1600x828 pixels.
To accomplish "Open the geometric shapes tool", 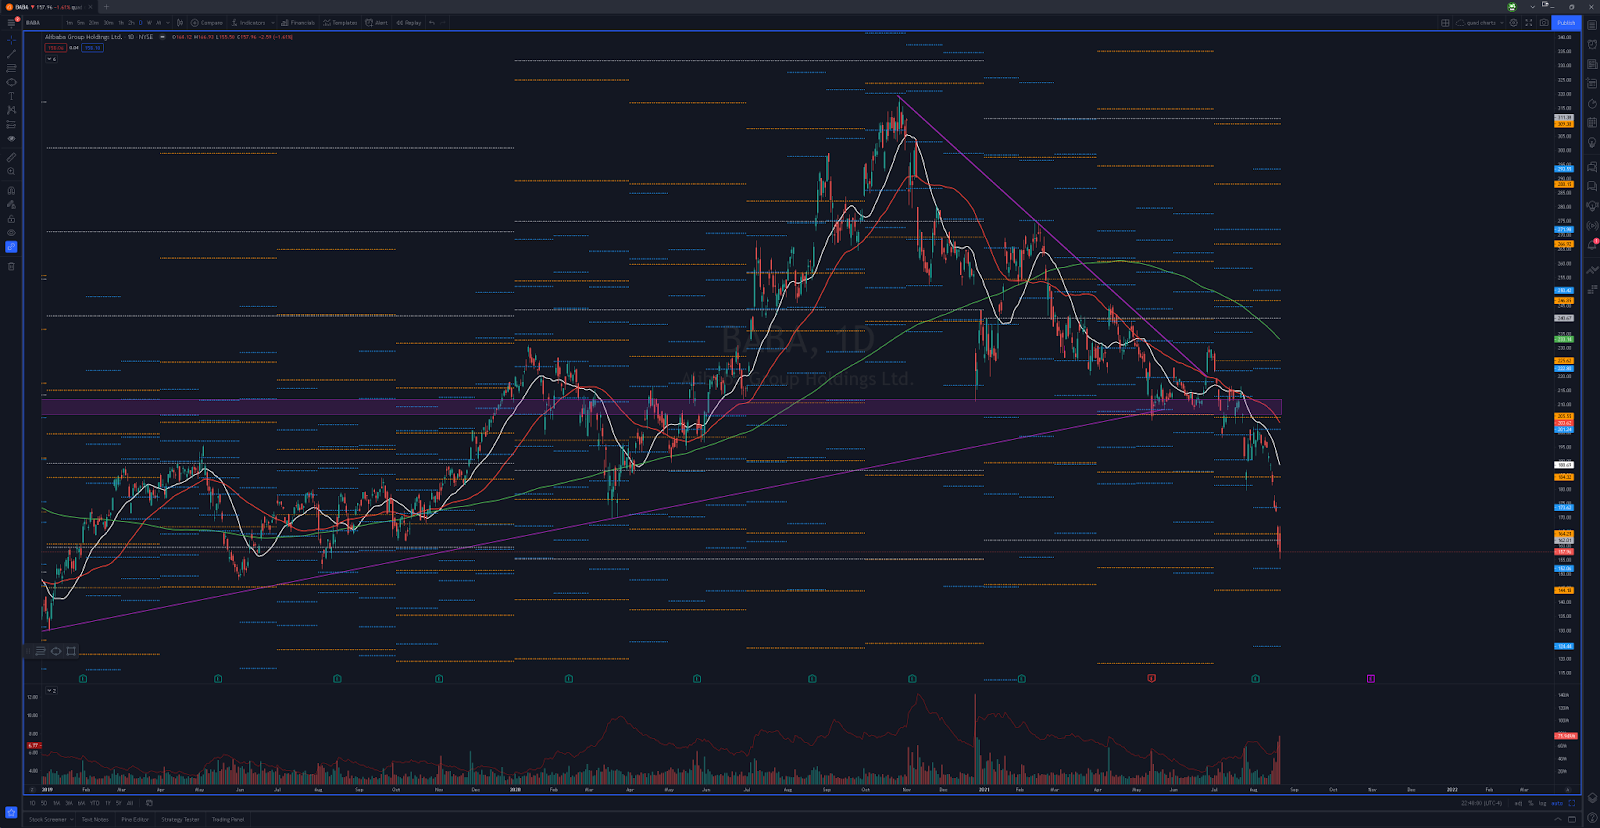I will tap(11, 82).
